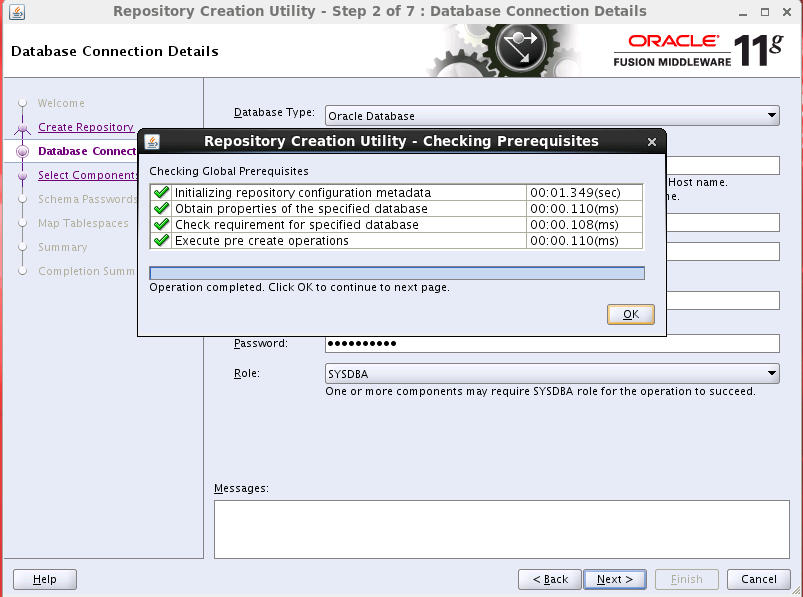Viewport: 803px width, 597px height.
Task: Click the 00:00.108(ms) time cell
Action: click(x=584, y=224)
